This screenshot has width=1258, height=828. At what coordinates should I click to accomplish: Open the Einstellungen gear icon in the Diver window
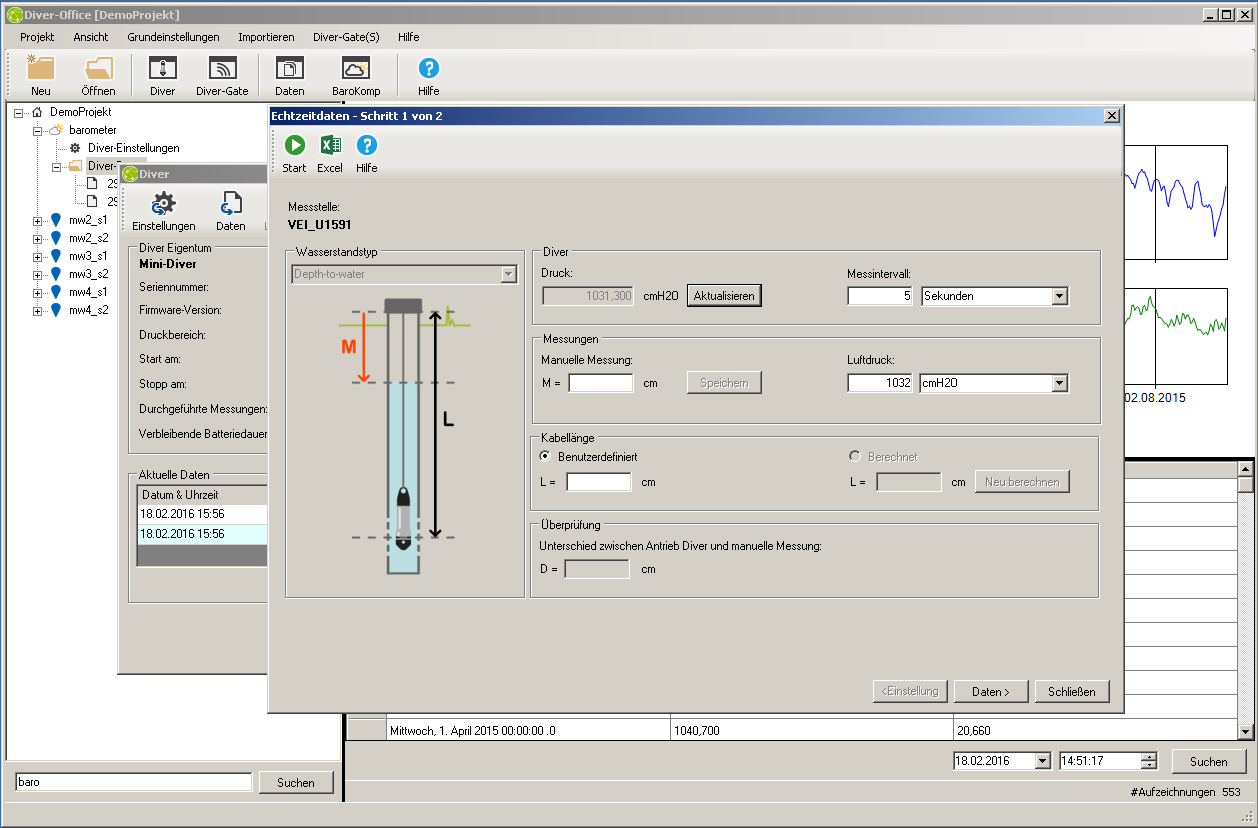(x=163, y=205)
